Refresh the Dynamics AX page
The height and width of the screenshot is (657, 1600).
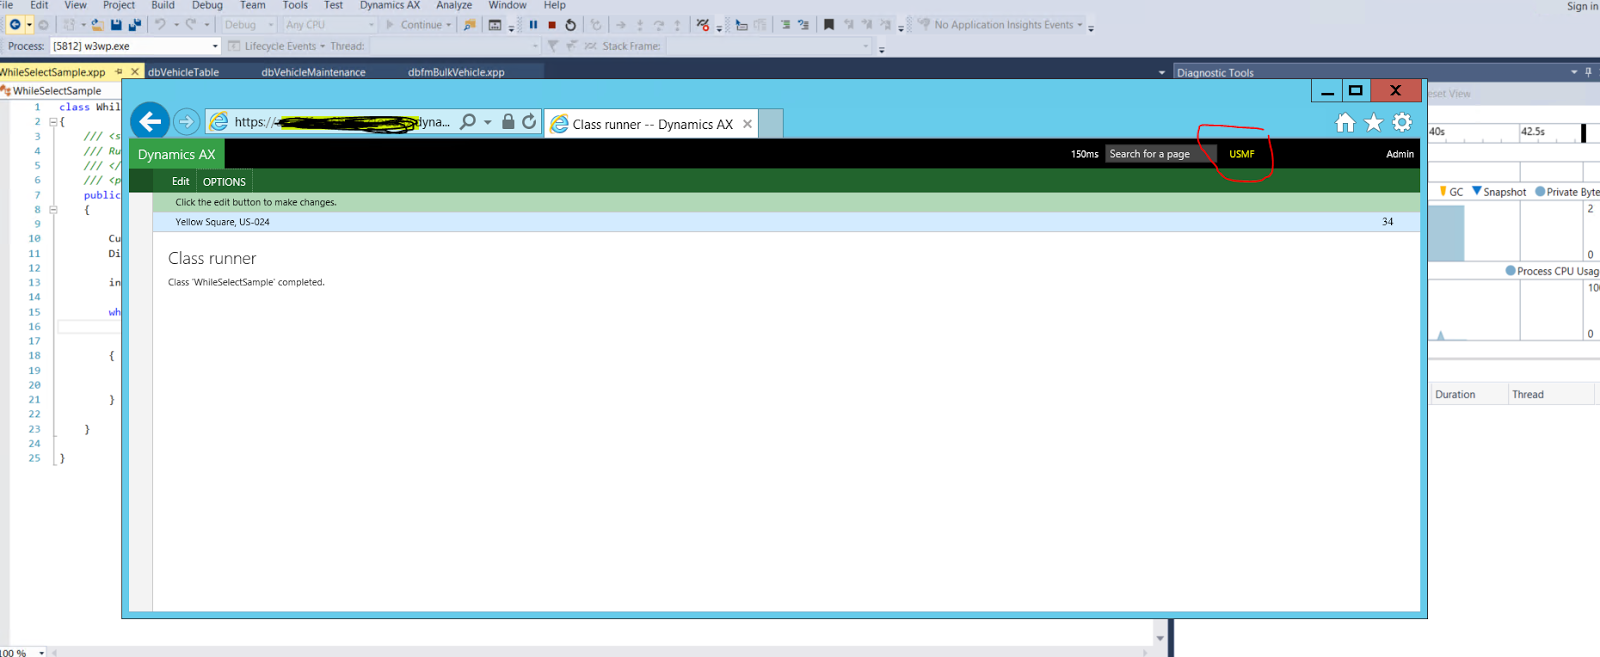pyautogui.click(x=529, y=122)
